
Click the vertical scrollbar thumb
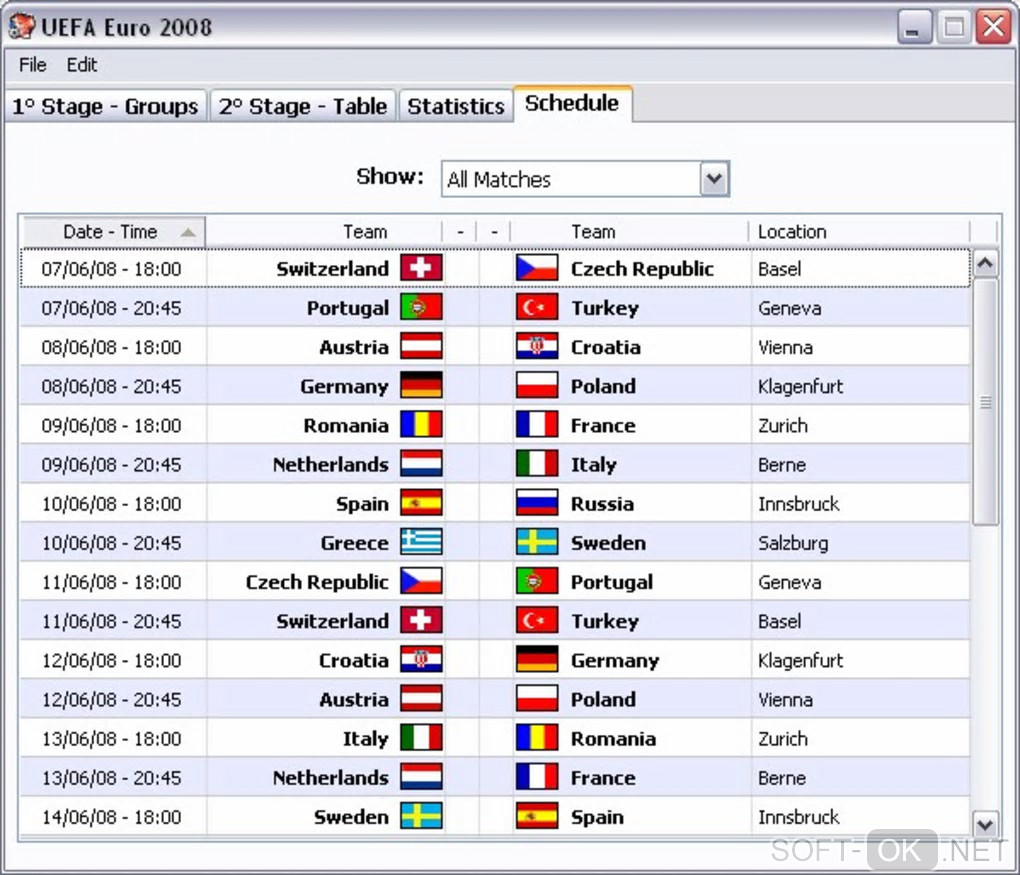(985, 401)
